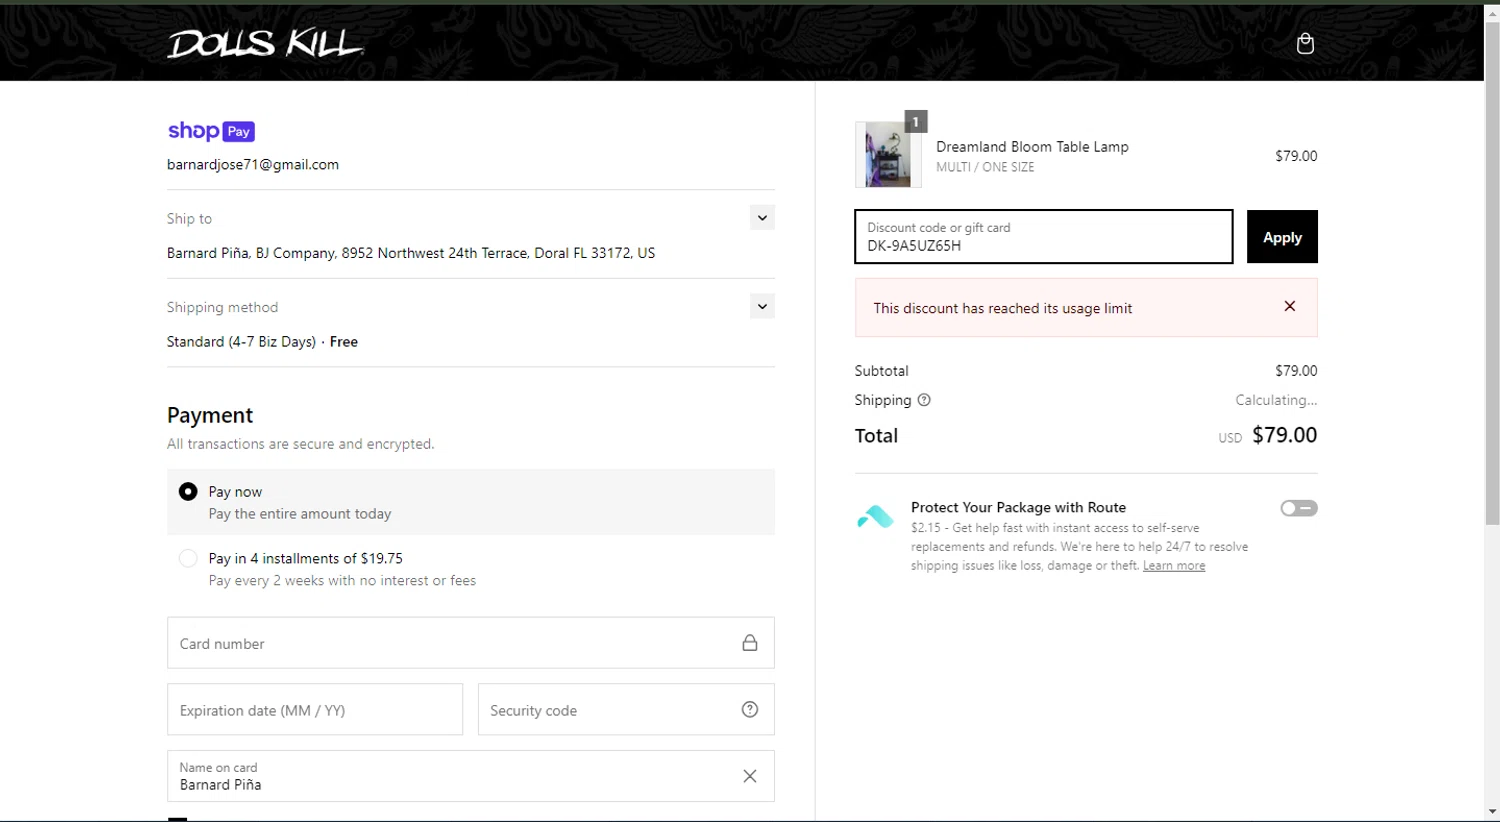This screenshot has height=822, width=1500.
Task: Select Pay in 4 installments option
Action: [x=188, y=558]
